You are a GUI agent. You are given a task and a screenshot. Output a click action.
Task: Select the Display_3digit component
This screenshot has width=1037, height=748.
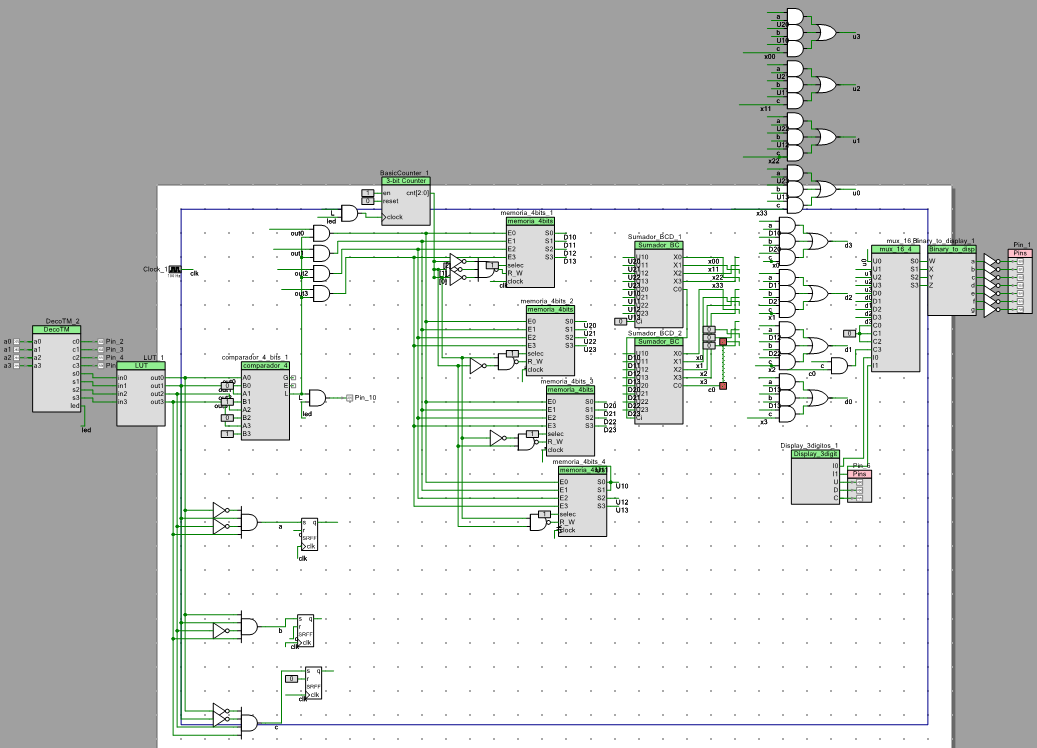click(x=815, y=480)
